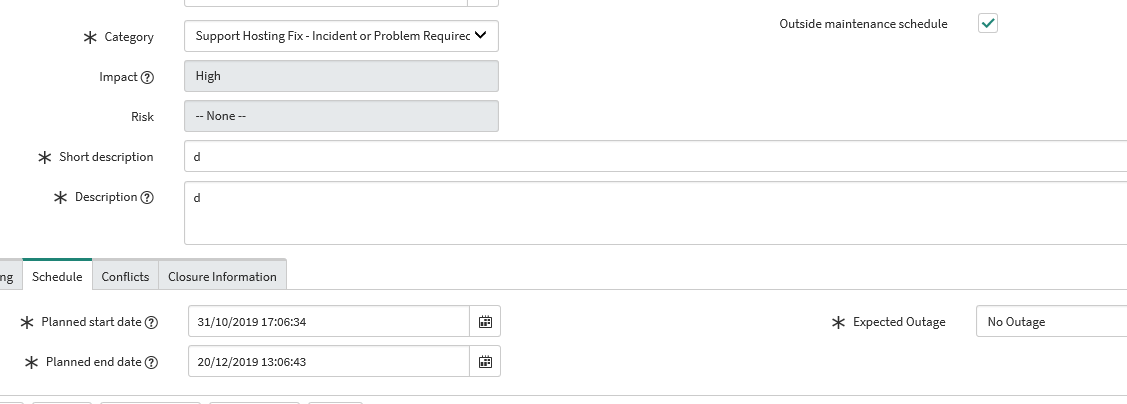Image resolution: width=1127 pixels, height=404 pixels.
Task: Uncheck the Outside maintenance schedule checkbox
Action: click(x=988, y=23)
